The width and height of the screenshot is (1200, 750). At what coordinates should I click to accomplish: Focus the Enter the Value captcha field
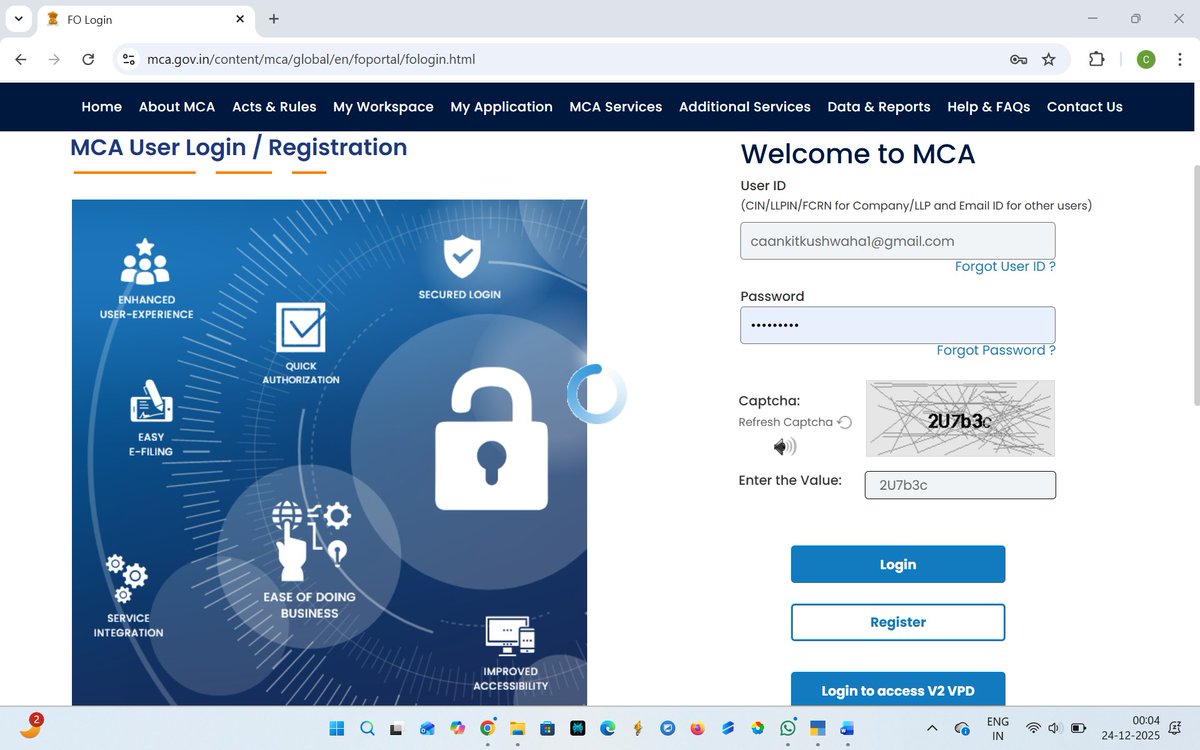[x=960, y=485]
